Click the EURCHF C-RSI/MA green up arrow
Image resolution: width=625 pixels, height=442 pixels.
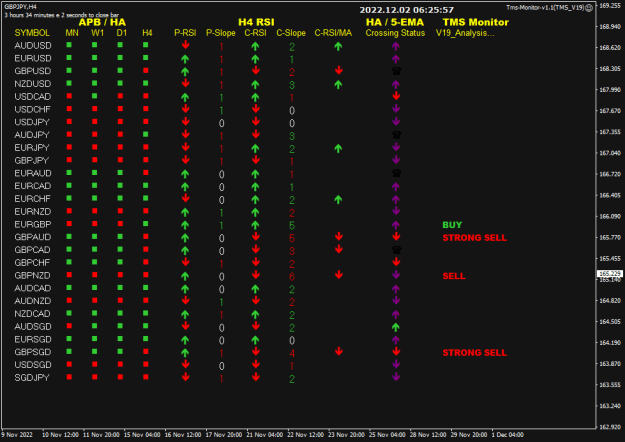(x=338, y=200)
